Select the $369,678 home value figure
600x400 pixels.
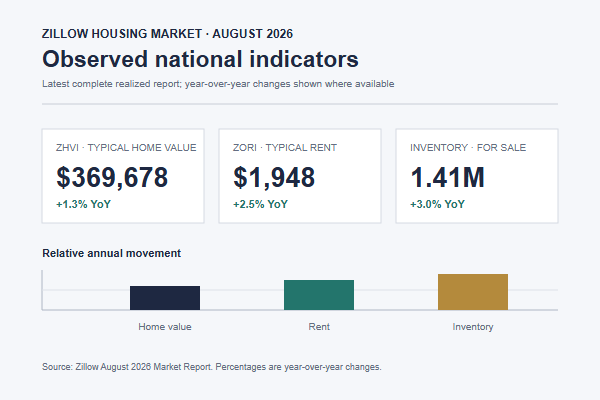(112, 177)
